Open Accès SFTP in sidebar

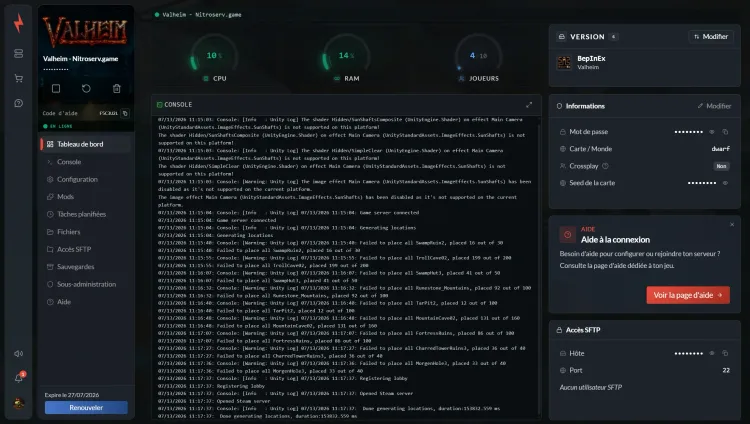pyautogui.click(x=86, y=249)
